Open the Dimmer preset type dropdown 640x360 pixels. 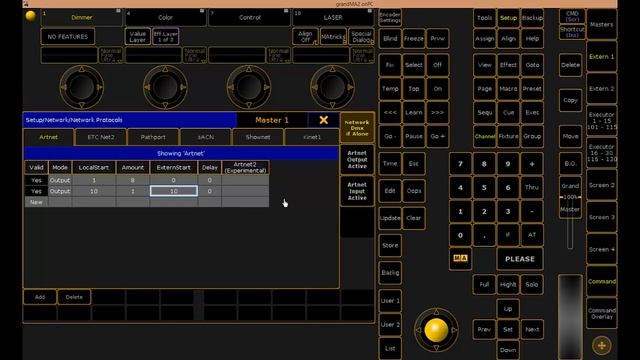click(82, 18)
